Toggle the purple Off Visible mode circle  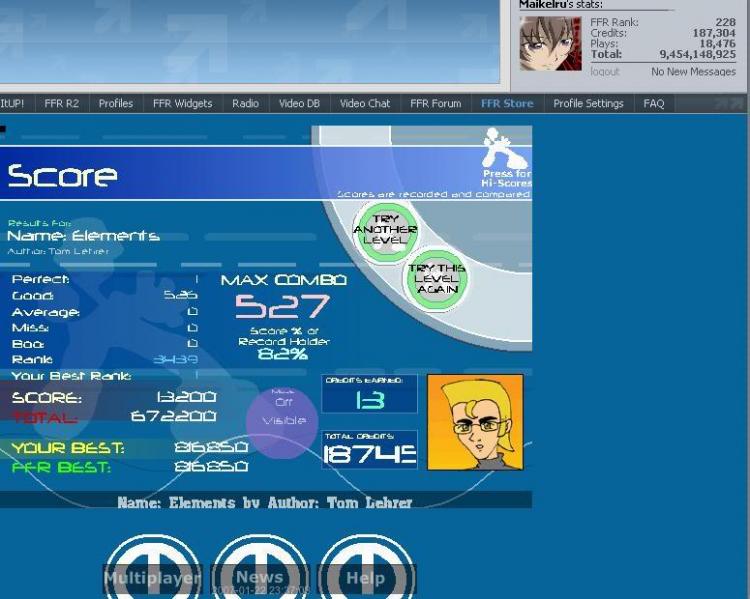(x=283, y=423)
